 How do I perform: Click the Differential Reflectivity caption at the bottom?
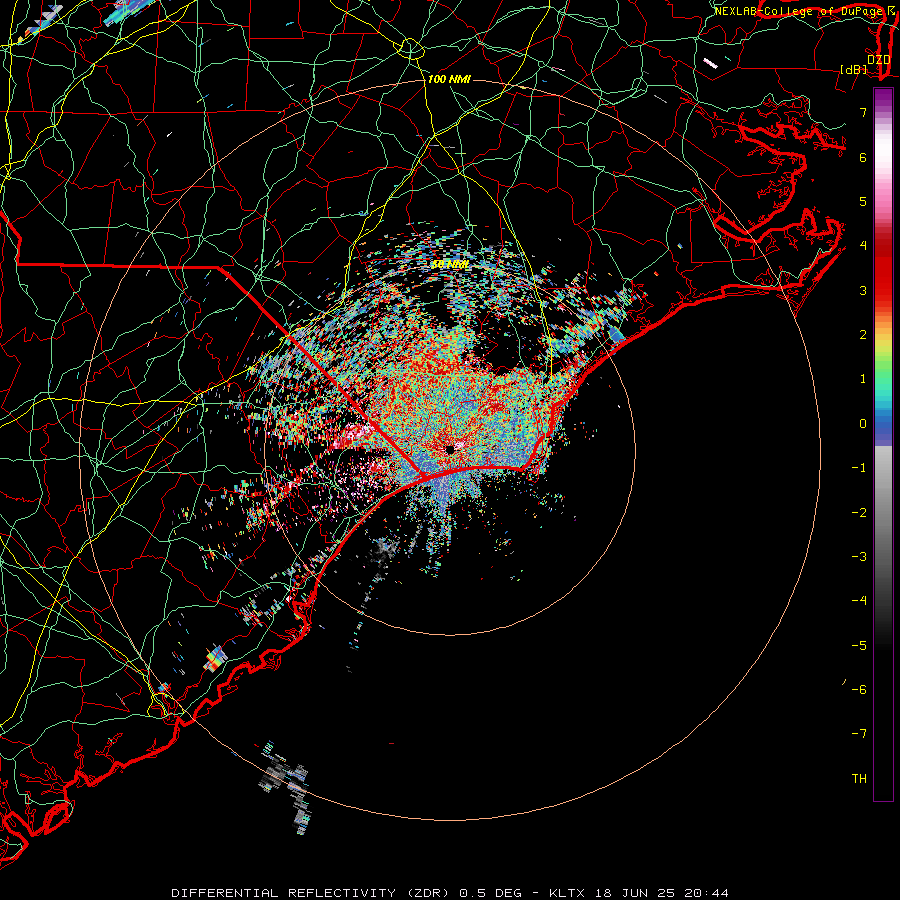(450, 893)
